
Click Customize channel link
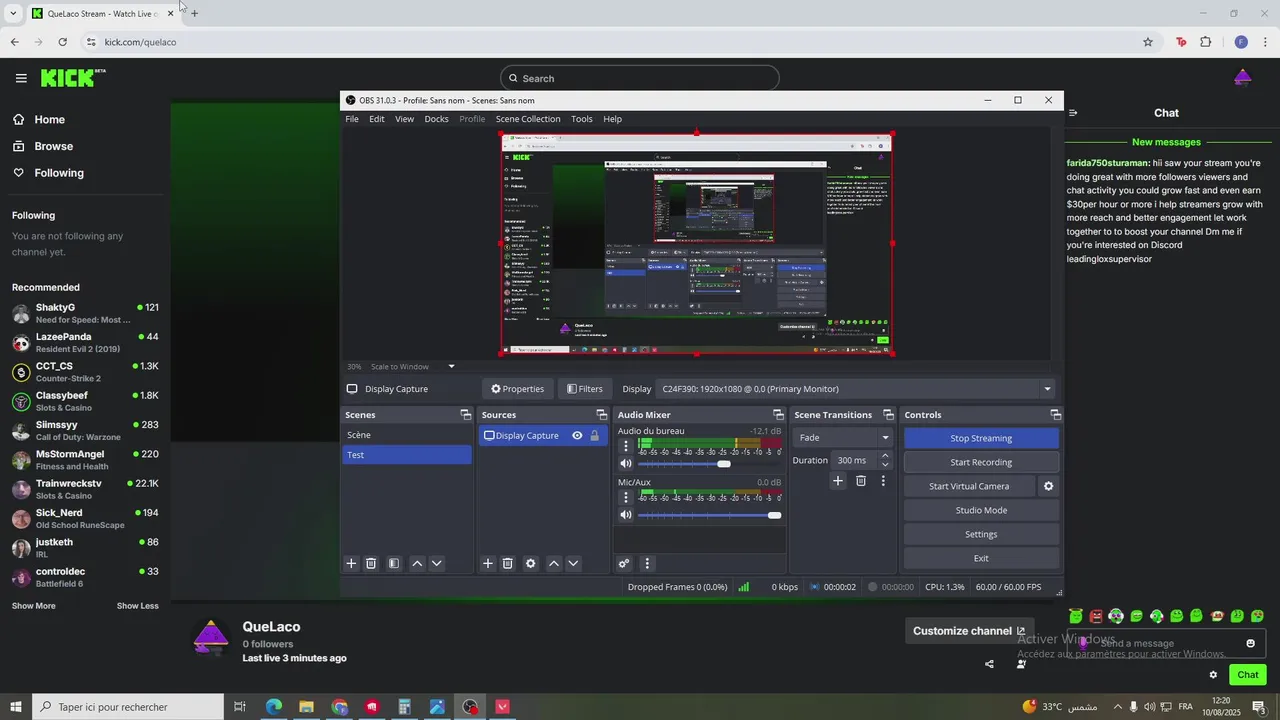(x=969, y=631)
